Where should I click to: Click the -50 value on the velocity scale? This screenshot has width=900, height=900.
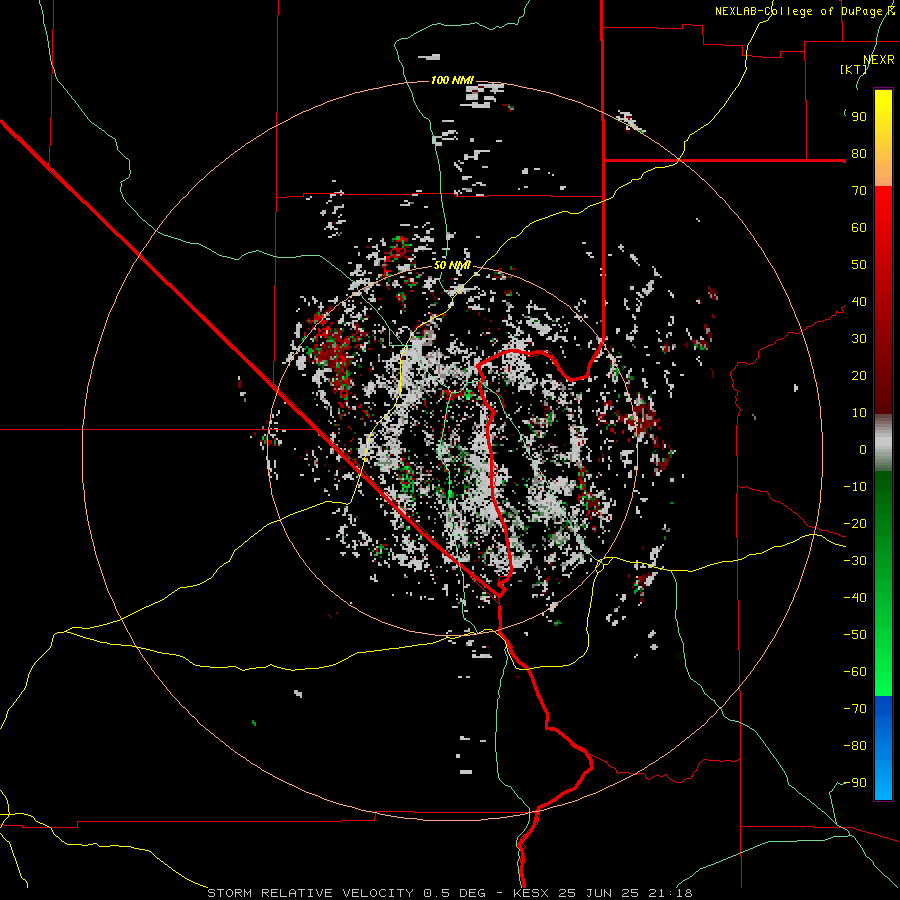point(855,635)
